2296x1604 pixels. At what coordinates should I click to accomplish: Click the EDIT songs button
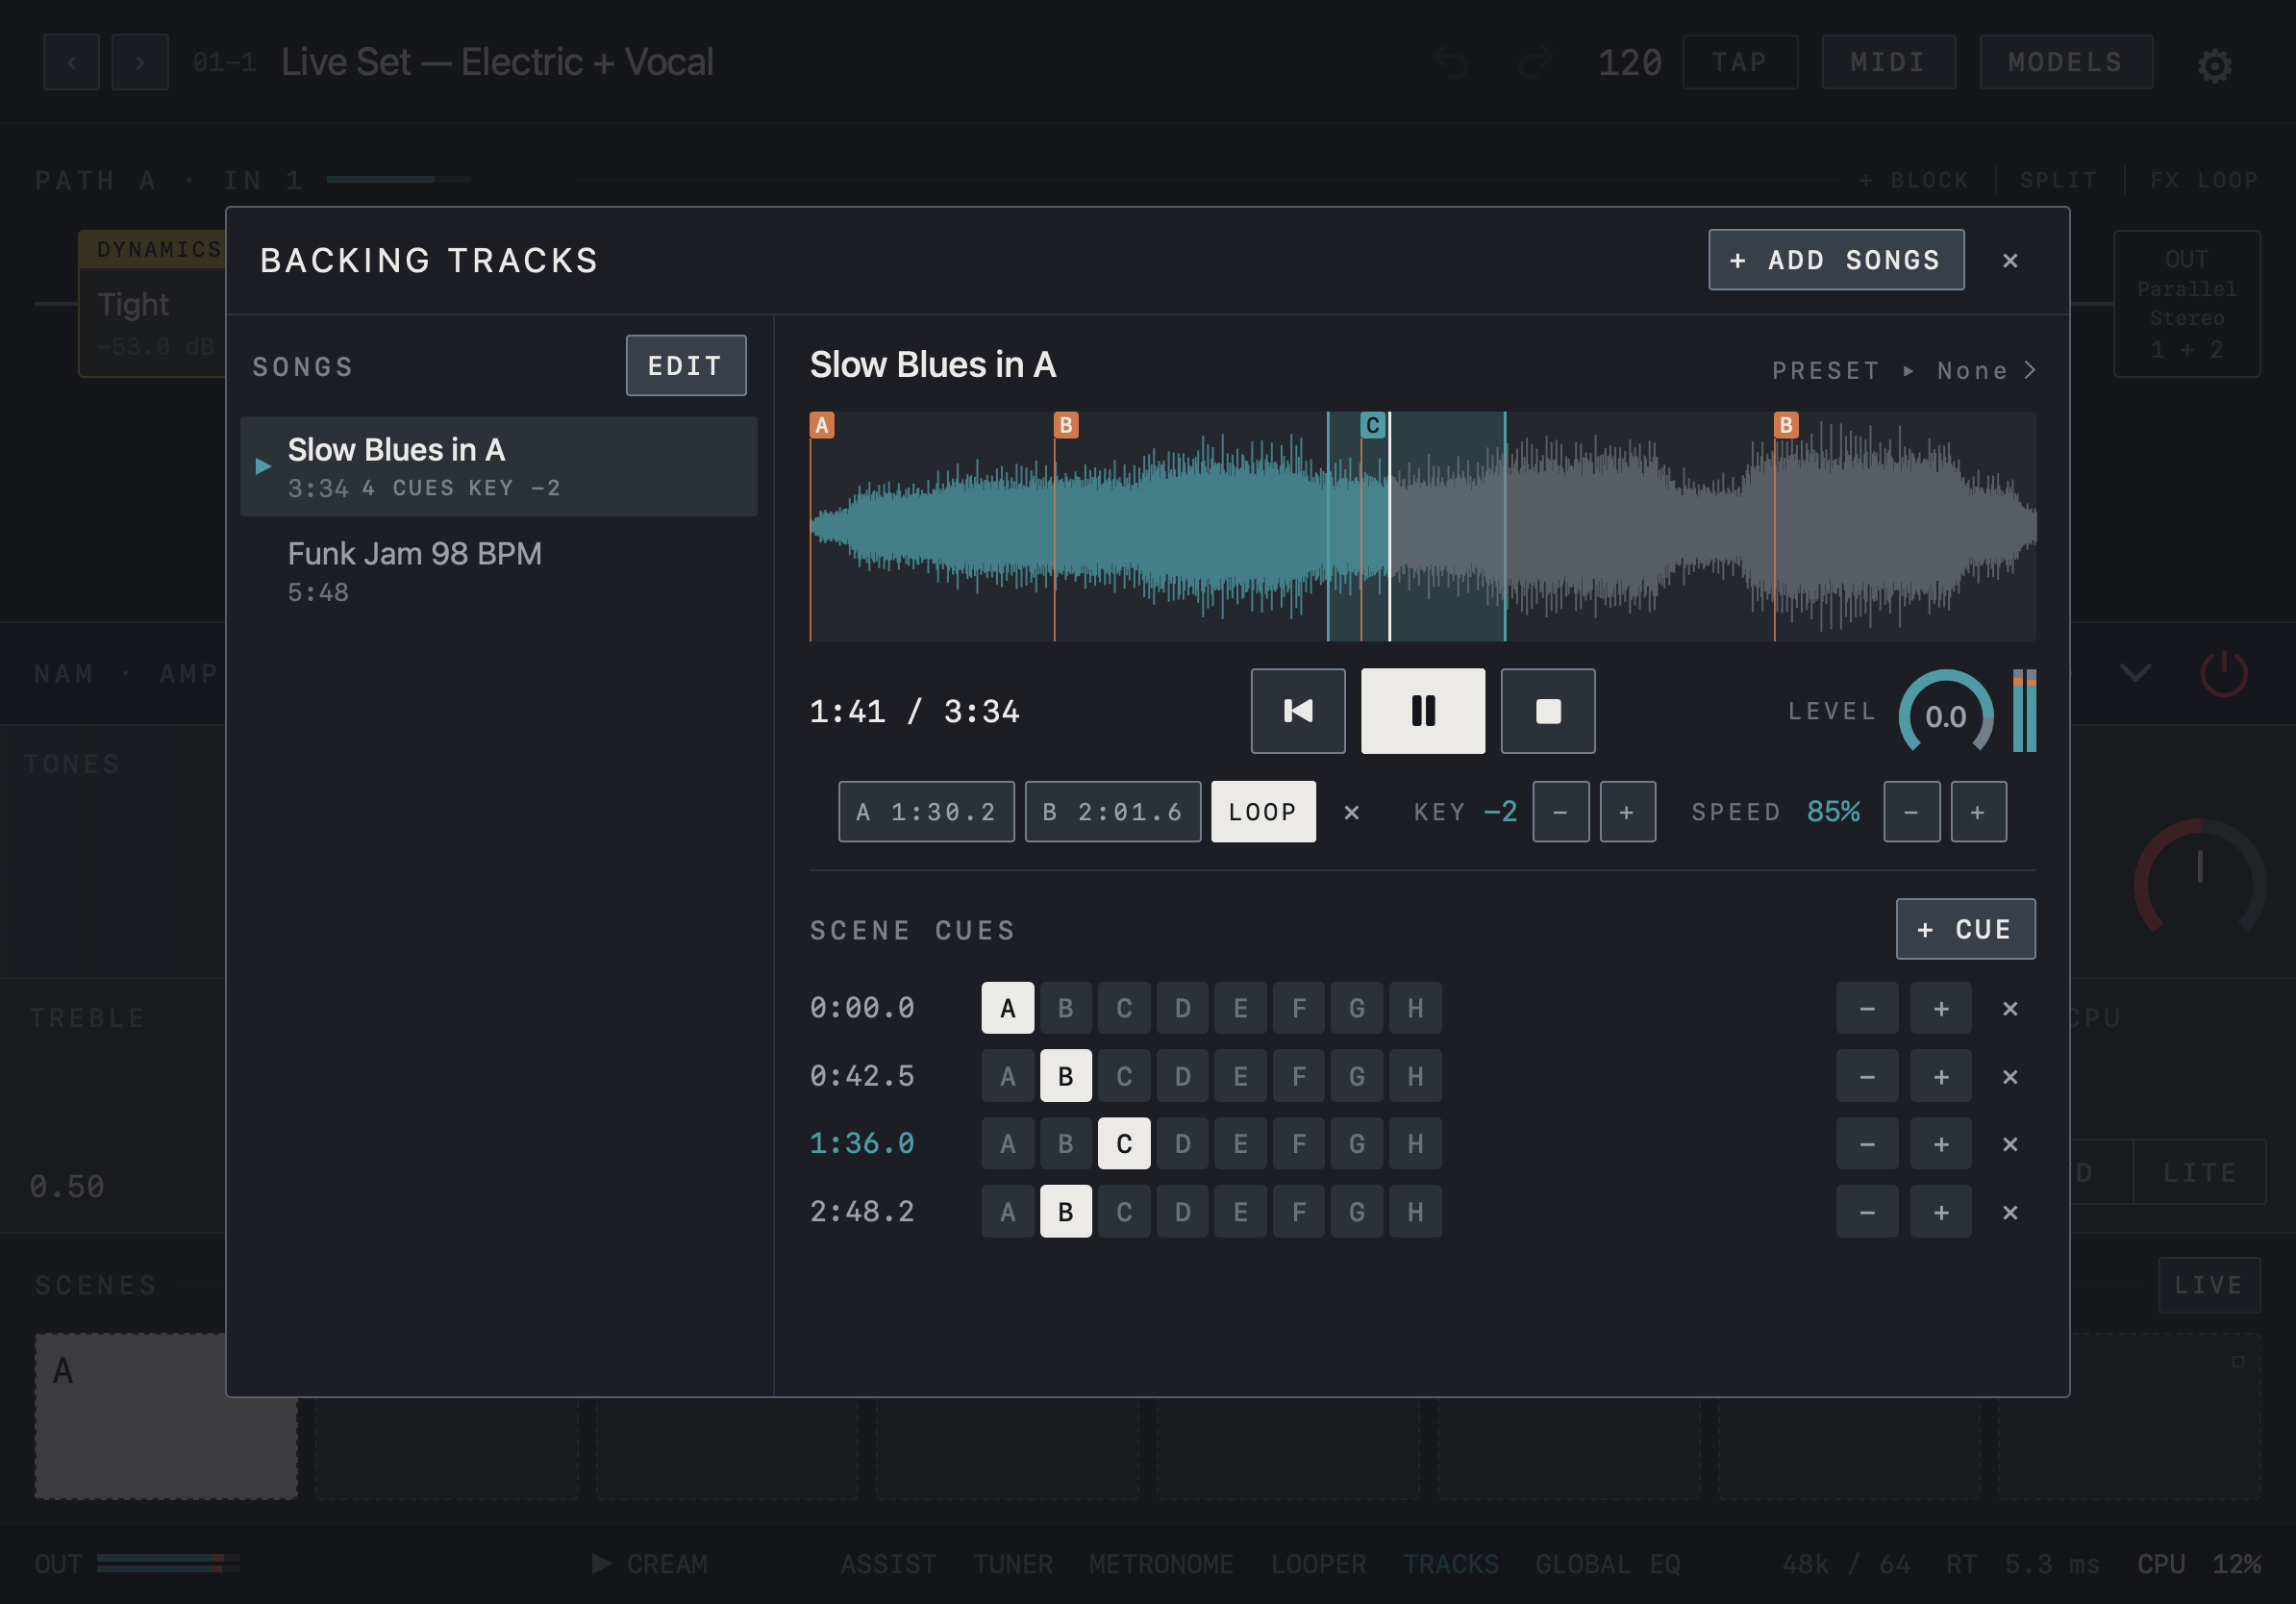point(686,366)
